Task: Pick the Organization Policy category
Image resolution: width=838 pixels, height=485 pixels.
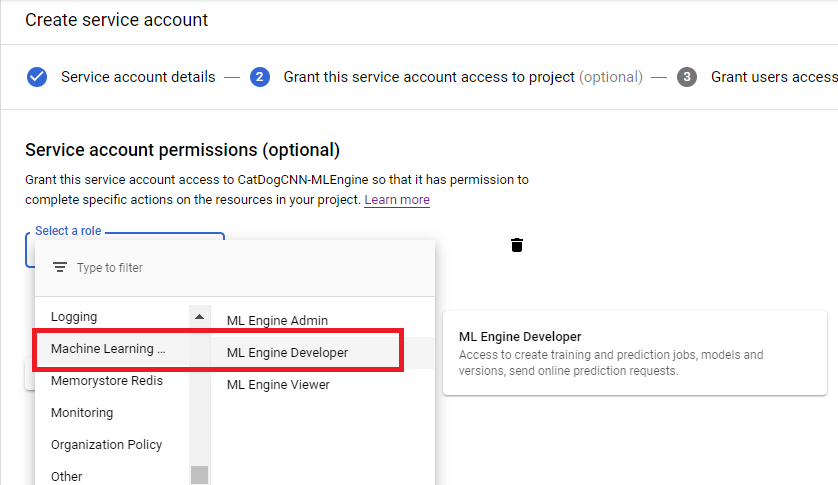Action: 106,445
